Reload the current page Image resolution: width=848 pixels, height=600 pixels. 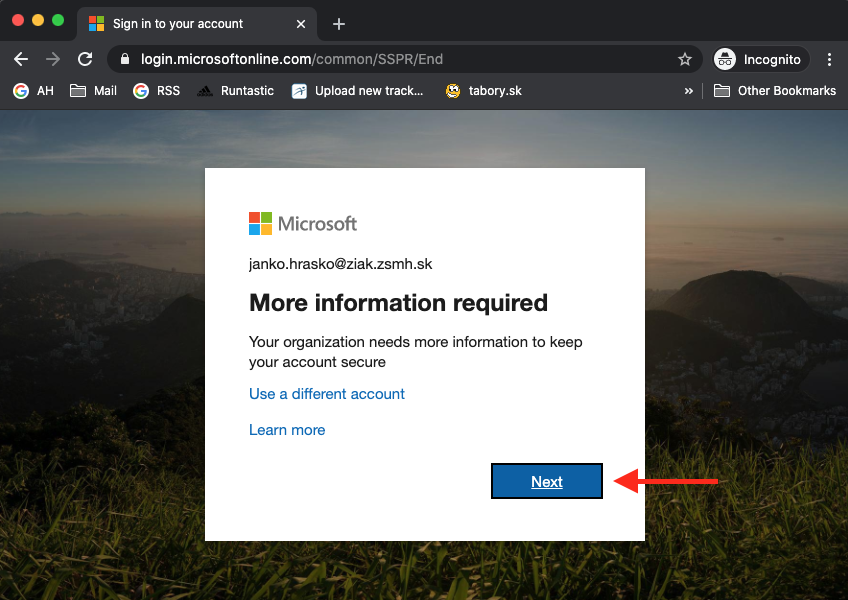pos(85,59)
